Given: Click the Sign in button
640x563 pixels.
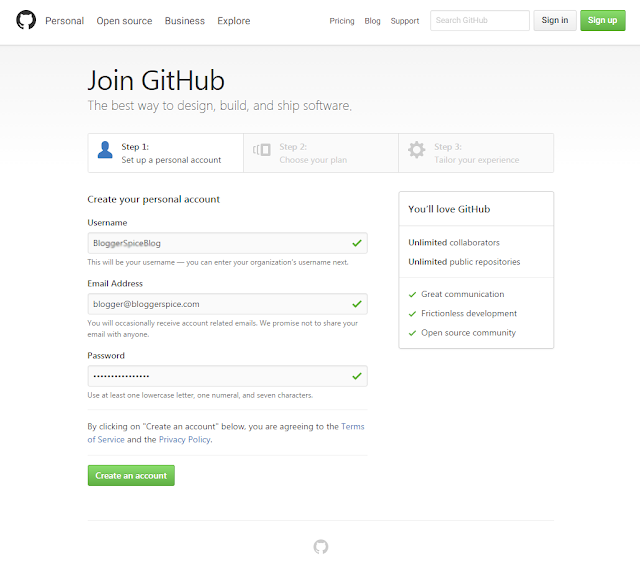Looking at the screenshot, I should [x=555, y=20].
